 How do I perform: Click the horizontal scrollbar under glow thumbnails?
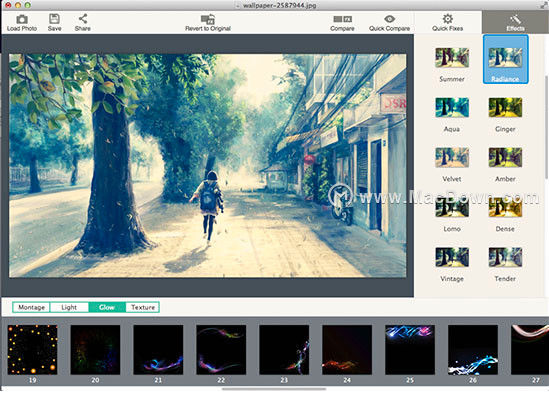(274, 389)
